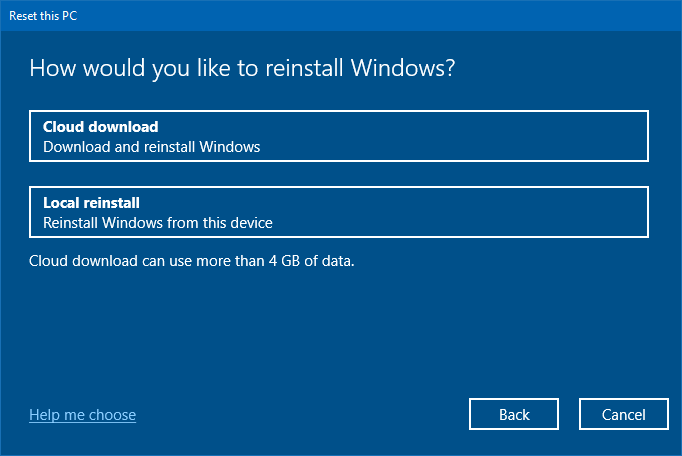Click the Reset this PC window caption

click(43, 16)
